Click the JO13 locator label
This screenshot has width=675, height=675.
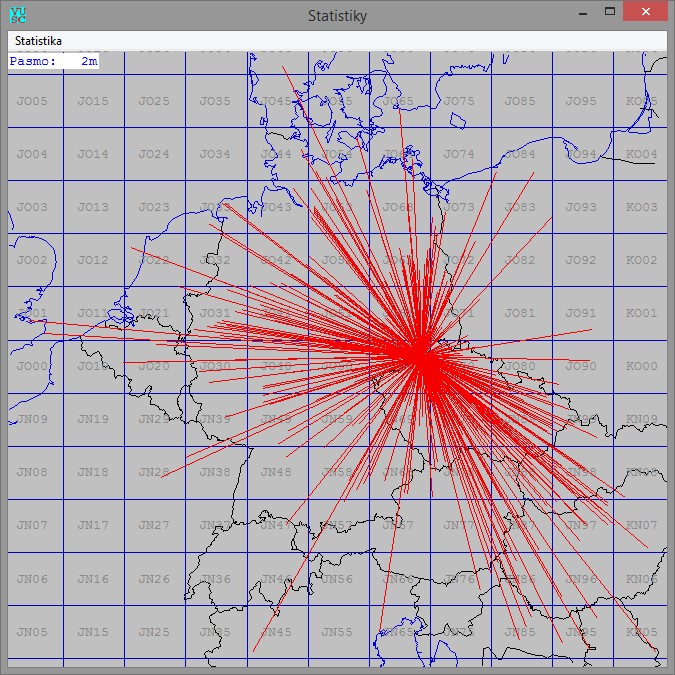click(x=93, y=207)
